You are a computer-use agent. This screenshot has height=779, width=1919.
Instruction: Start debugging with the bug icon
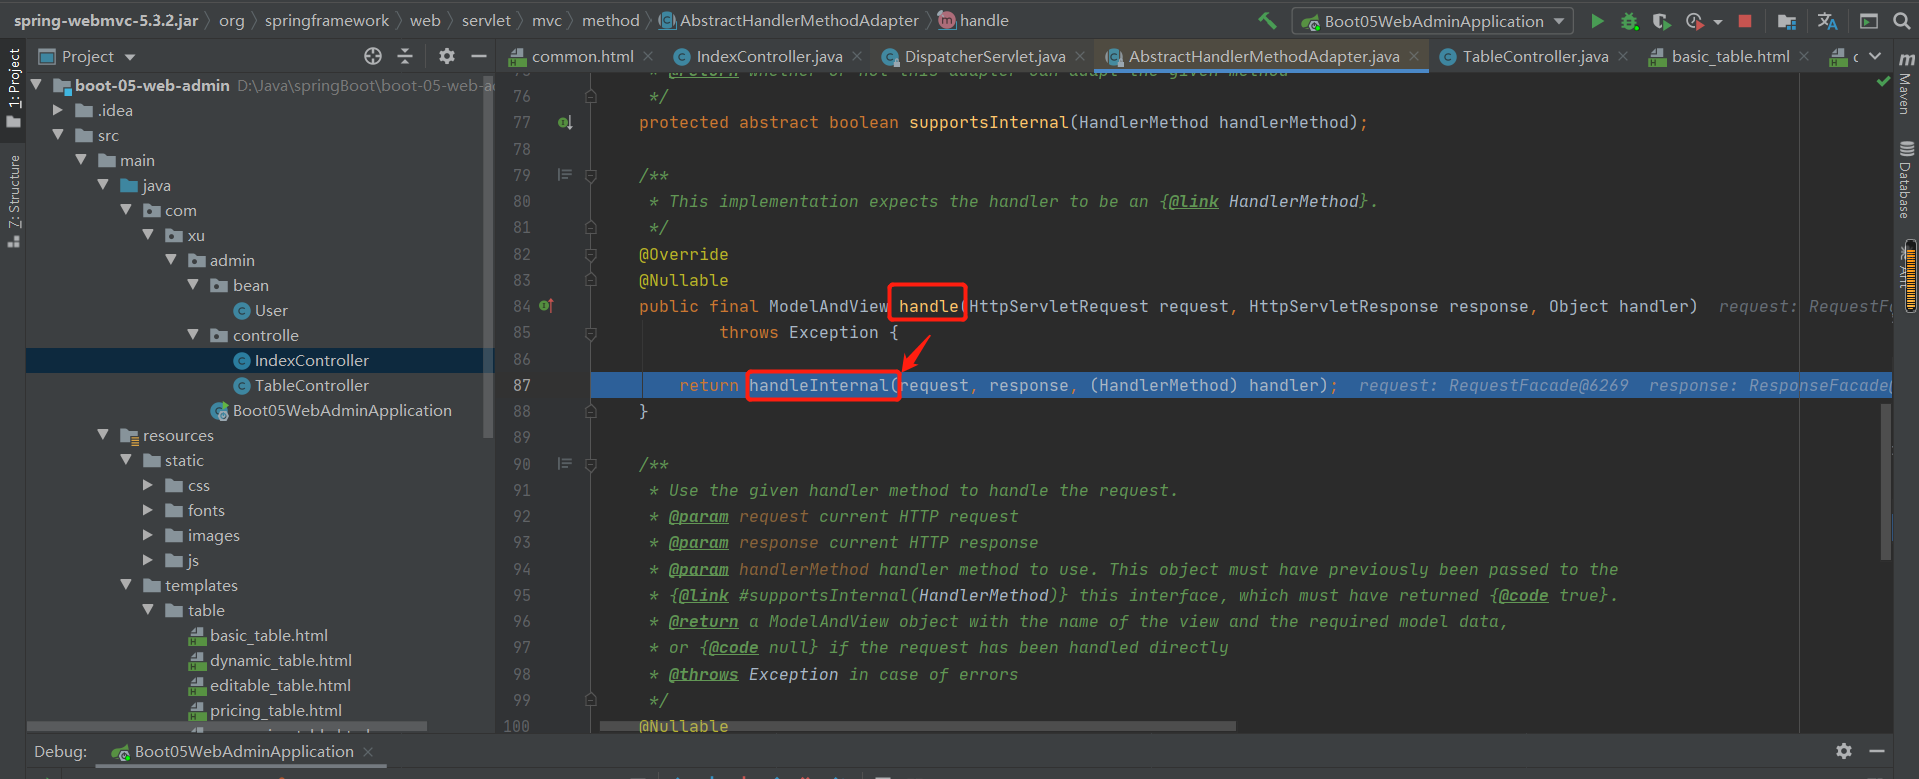point(1629,21)
